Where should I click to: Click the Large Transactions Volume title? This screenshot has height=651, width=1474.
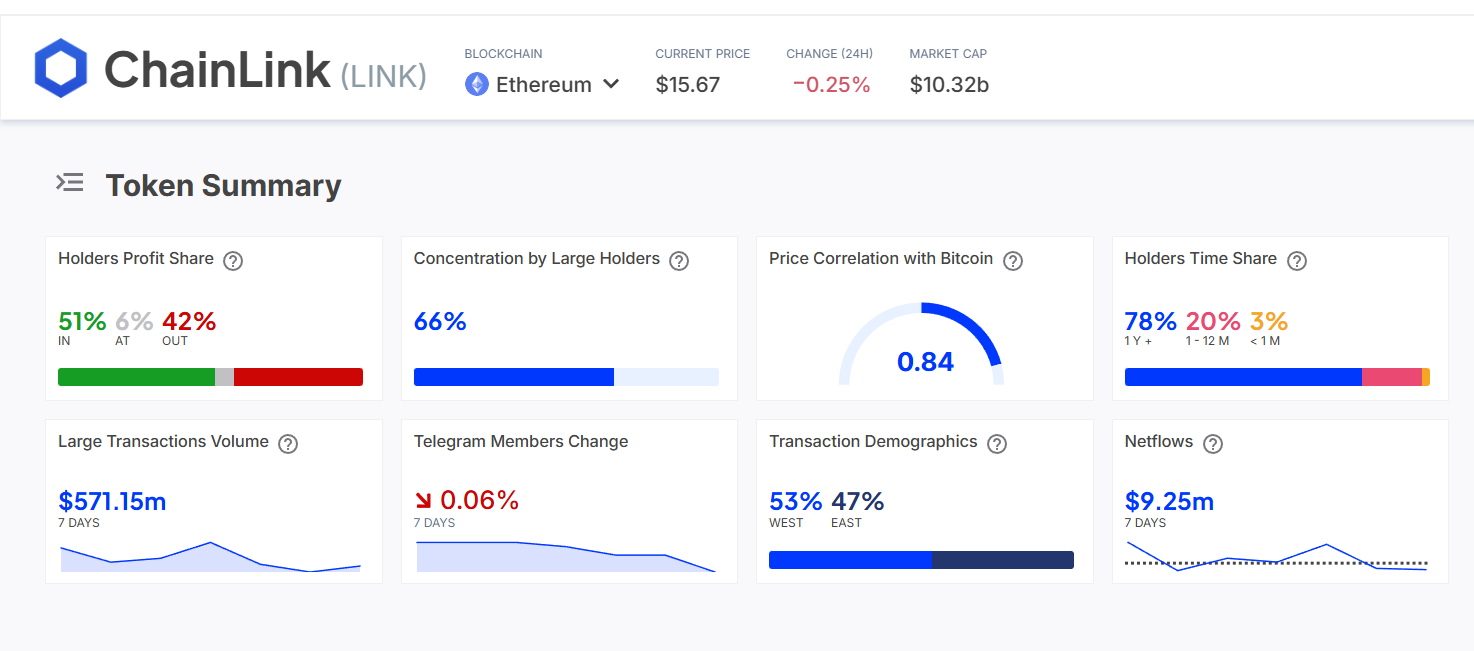[163, 442]
